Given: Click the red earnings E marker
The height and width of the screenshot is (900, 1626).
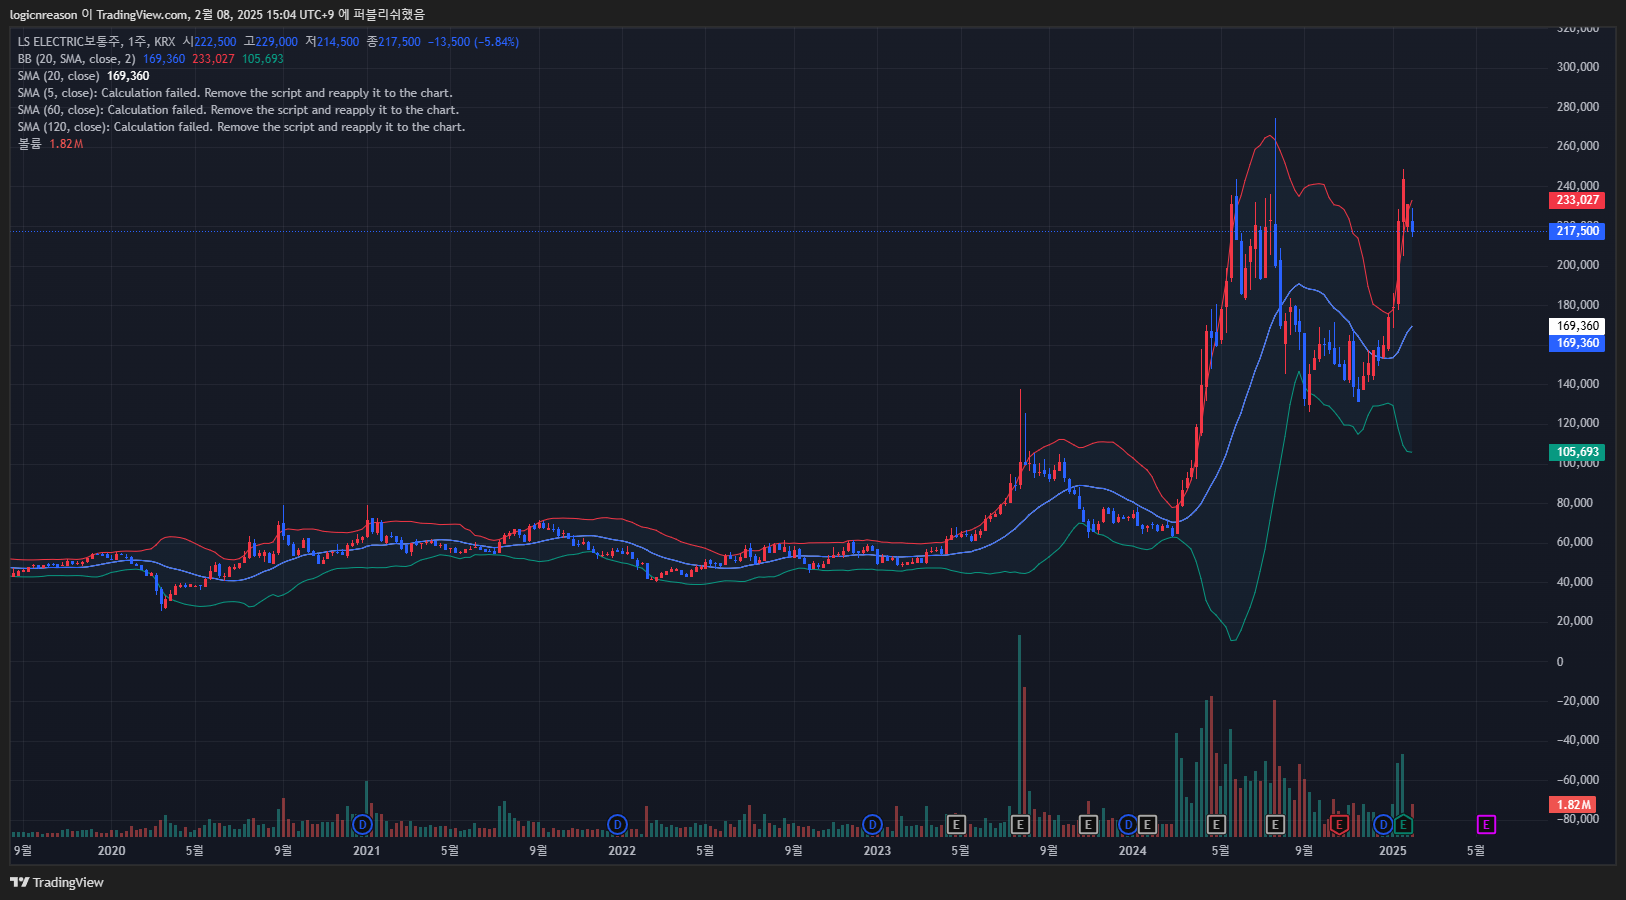Looking at the screenshot, I should (x=1339, y=825).
